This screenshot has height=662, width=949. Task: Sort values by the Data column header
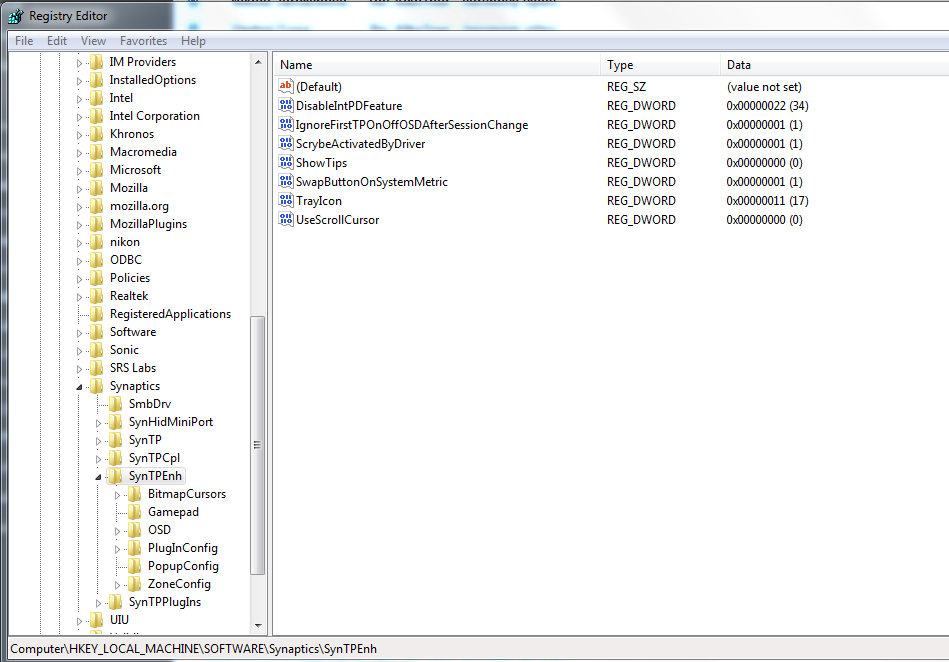pyautogui.click(x=835, y=65)
